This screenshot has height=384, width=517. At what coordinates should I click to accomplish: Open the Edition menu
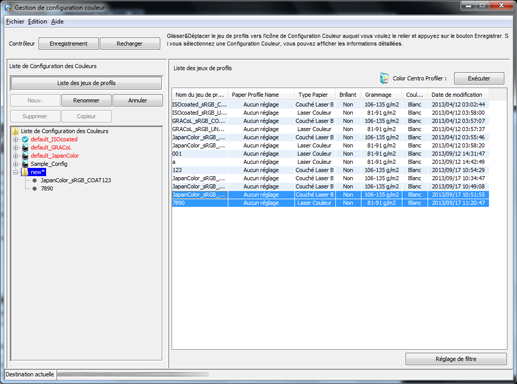[x=37, y=22]
